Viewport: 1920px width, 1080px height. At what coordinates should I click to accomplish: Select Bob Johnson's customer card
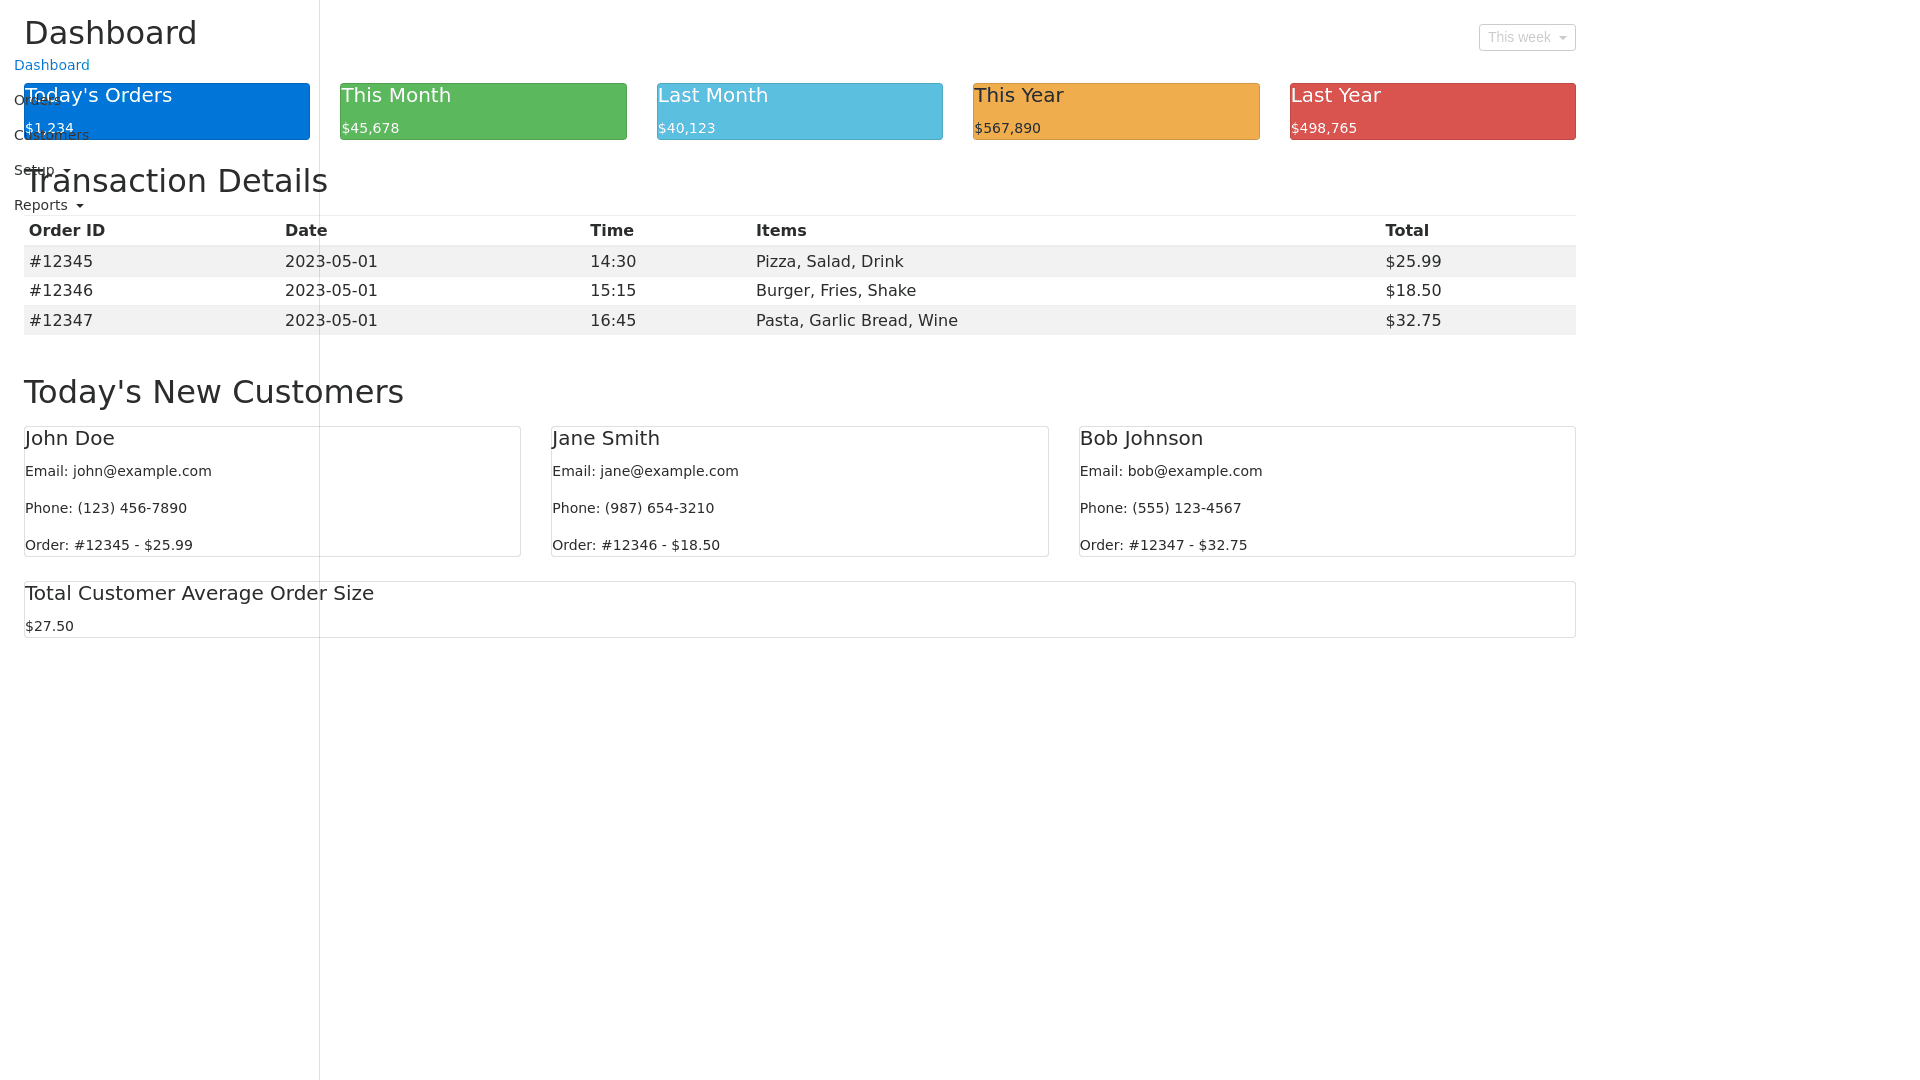pyautogui.click(x=1327, y=491)
